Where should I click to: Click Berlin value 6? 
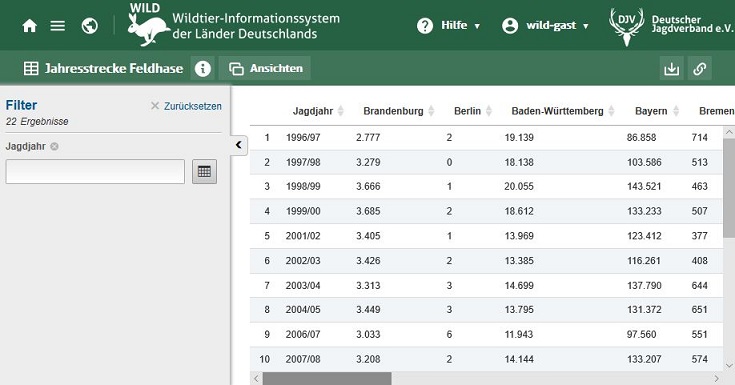449,334
